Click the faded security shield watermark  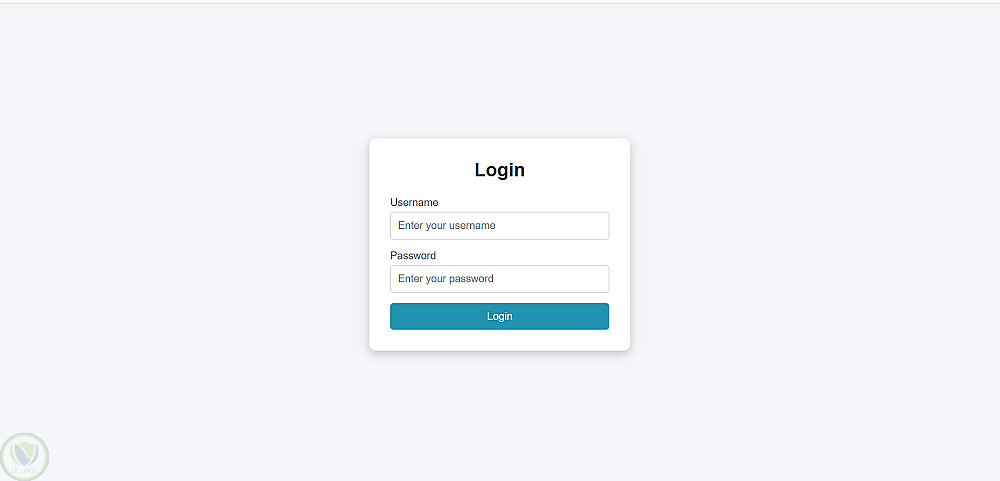(24, 457)
